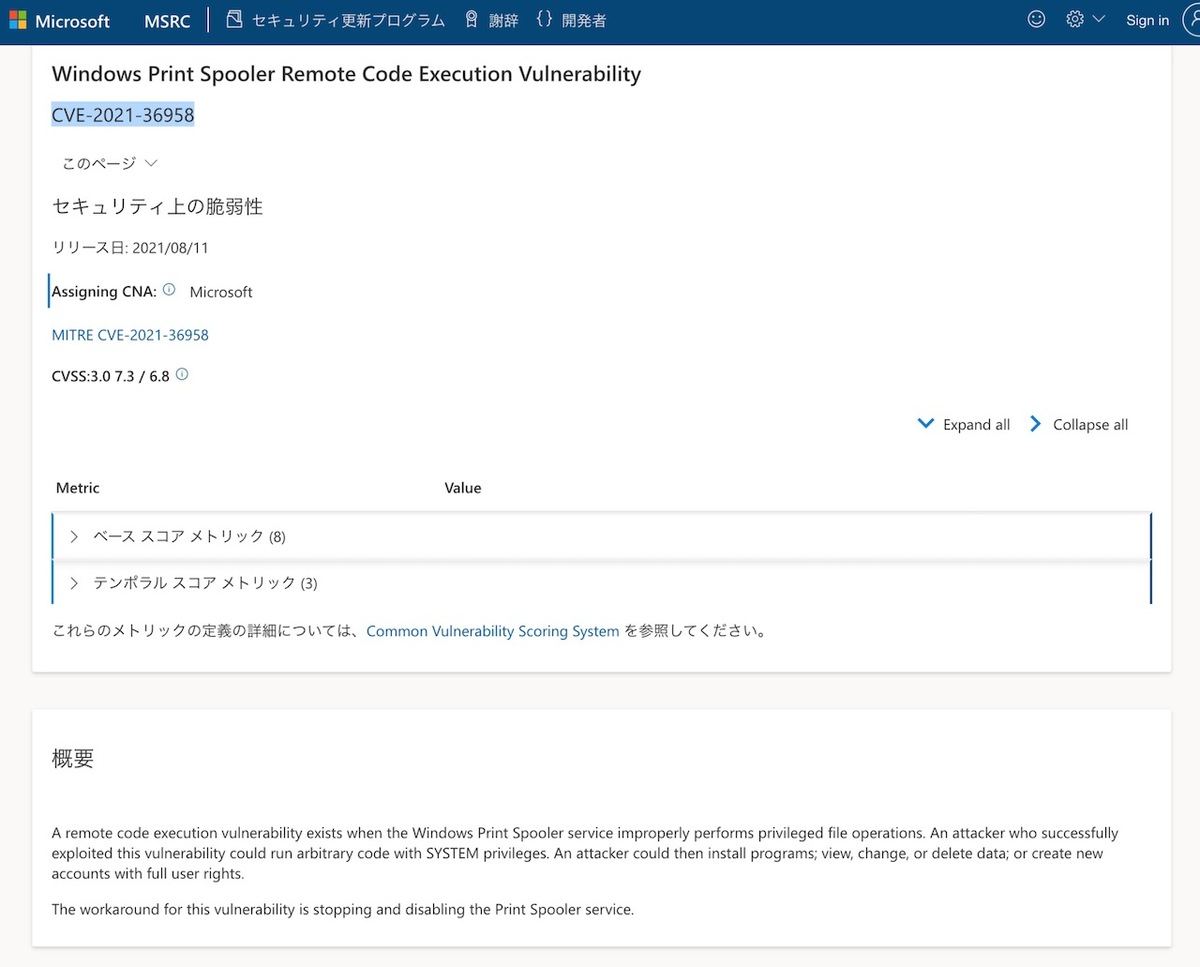Click the セキュリティ更新プログラム document icon
This screenshot has height=967, width=1200.
click(234, 19)
